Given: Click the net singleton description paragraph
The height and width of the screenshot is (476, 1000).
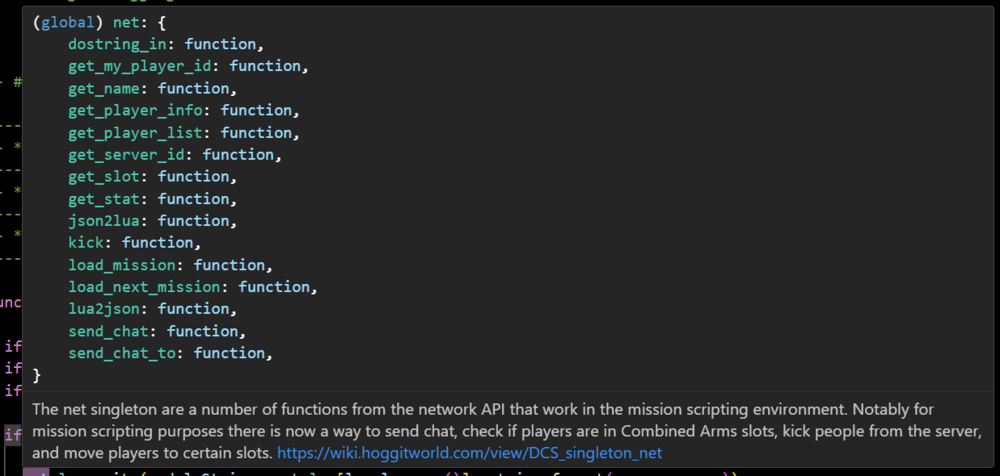Looking at the screenshot, I should [500, 431].
